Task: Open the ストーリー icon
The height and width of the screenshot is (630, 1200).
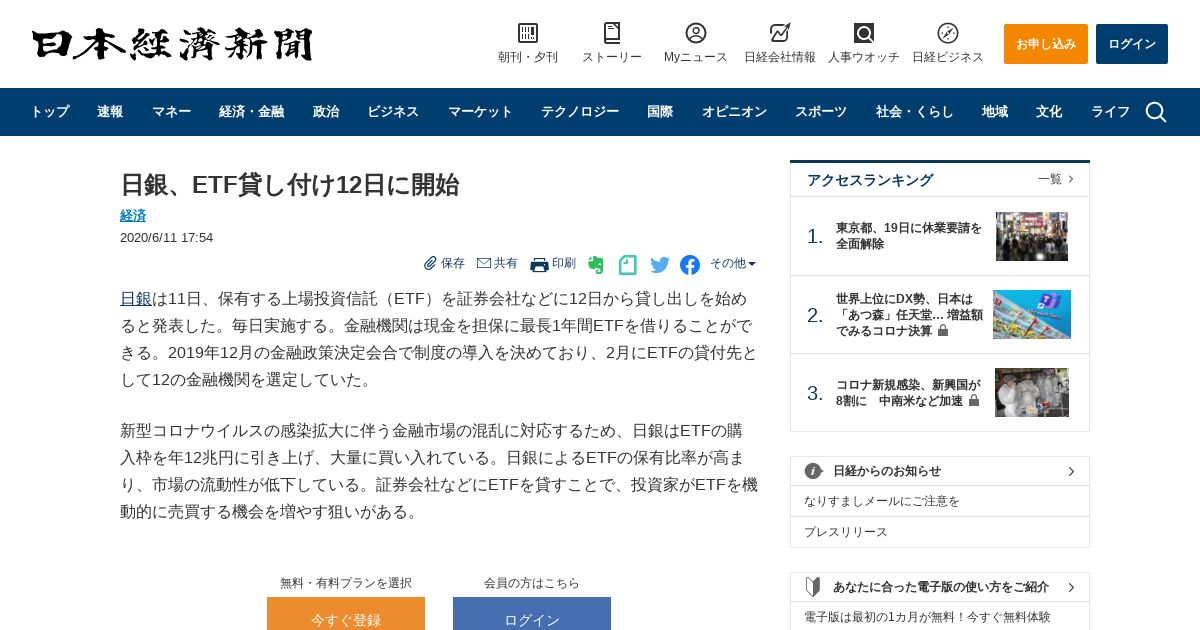Action: (612, 33)
